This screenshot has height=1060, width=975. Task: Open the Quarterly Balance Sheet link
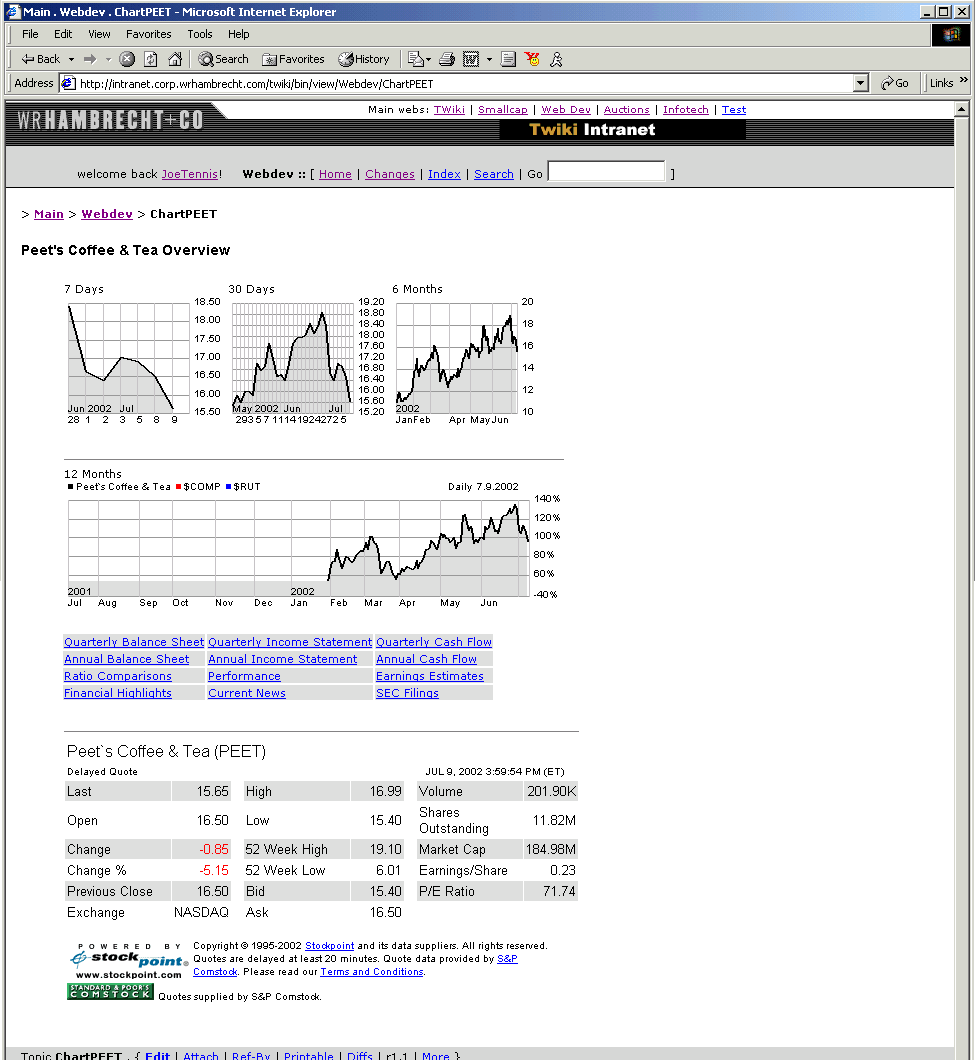tap(134, 642)
